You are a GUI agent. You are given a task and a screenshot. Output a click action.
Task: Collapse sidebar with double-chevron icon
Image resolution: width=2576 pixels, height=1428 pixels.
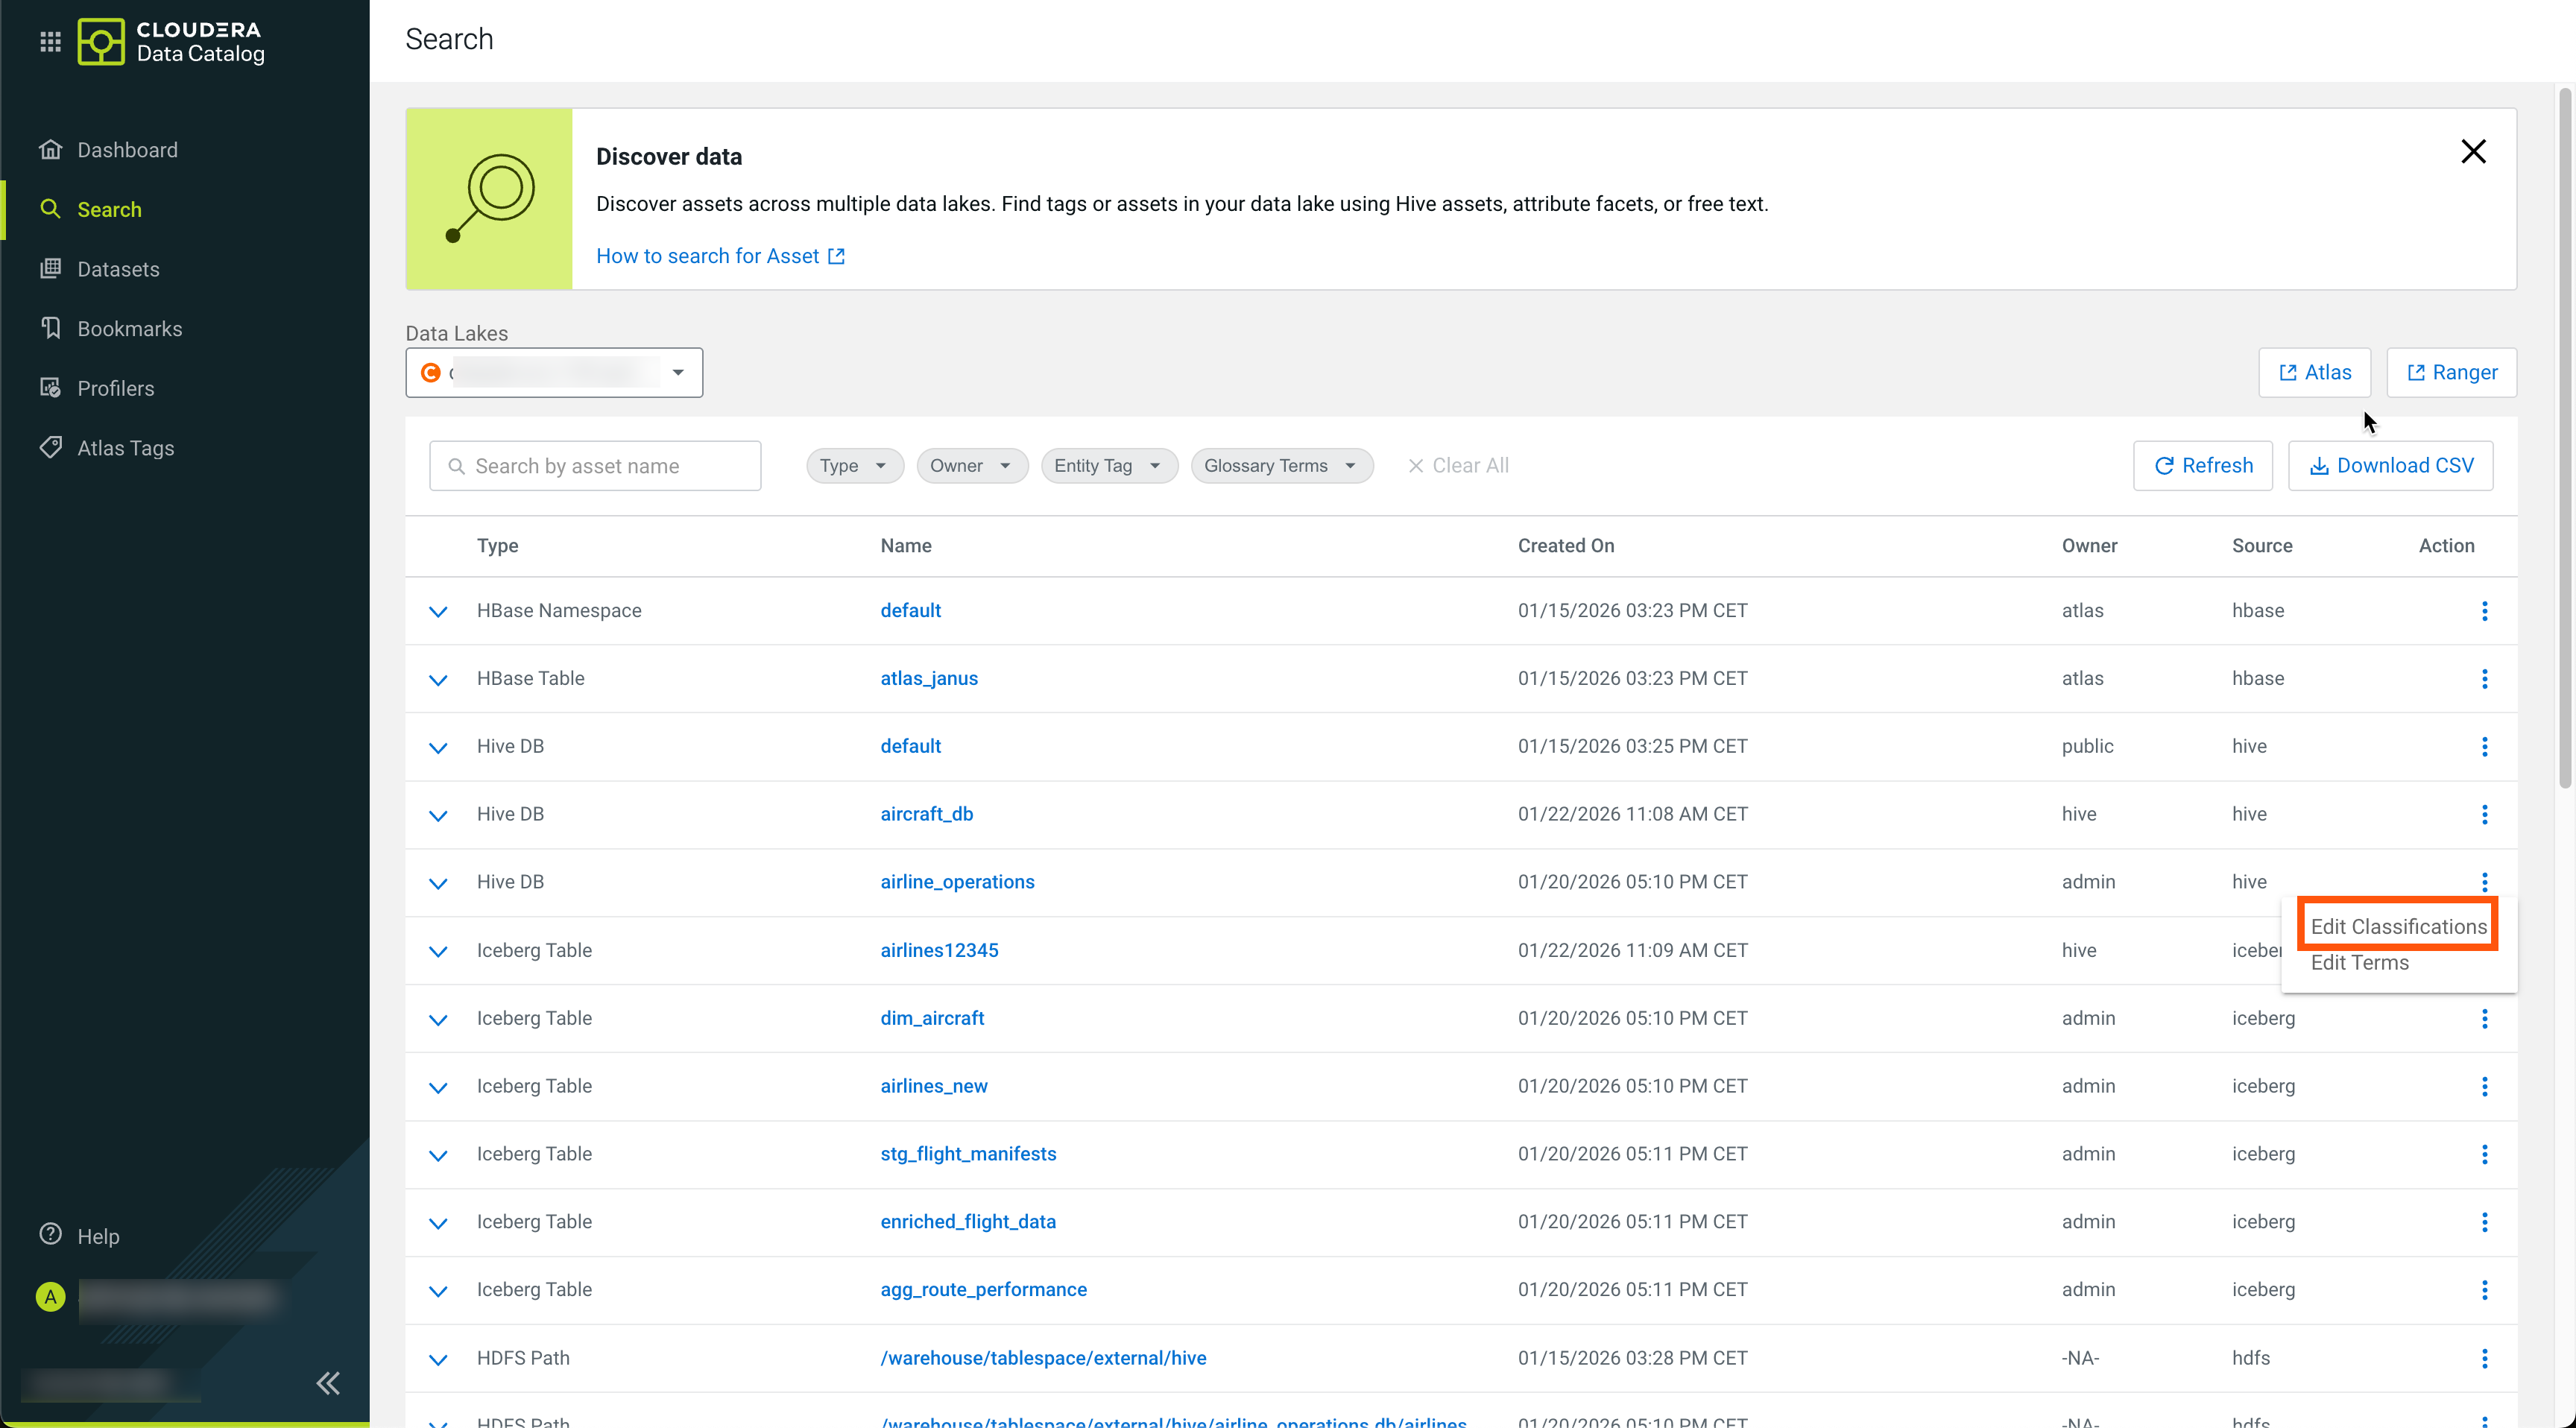point(328,1383)
